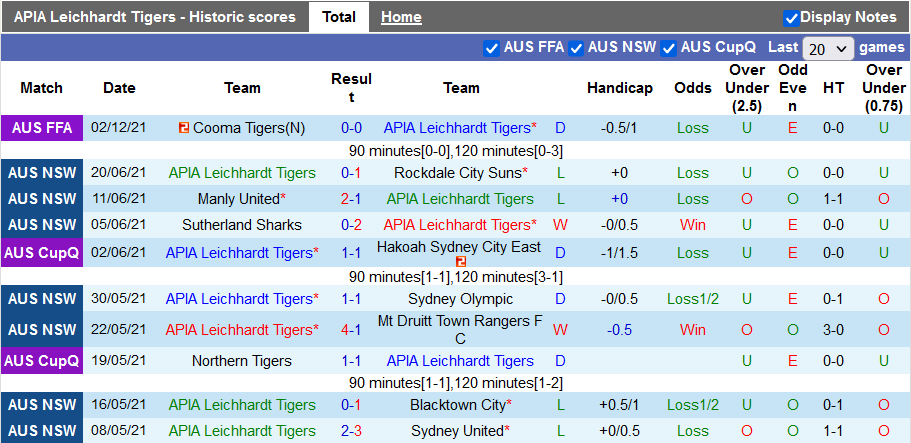Select the Total tab
Screen dimensions: 911x443
click(339, 17)
